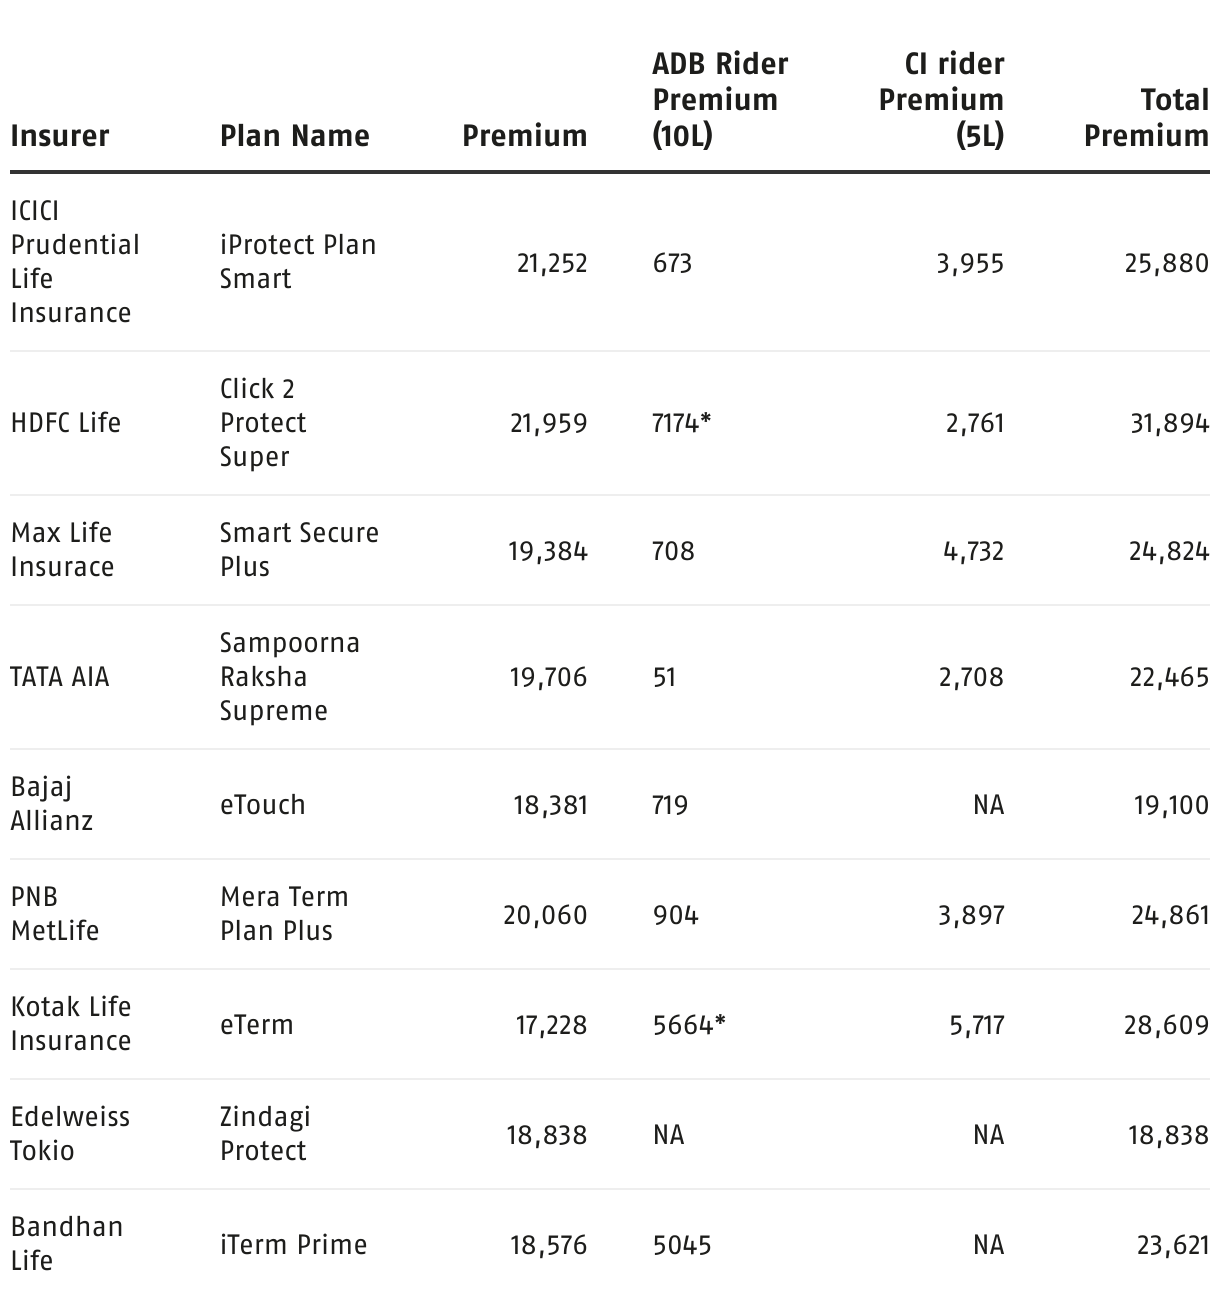1220x1308 pixels.
Task: Click the Sampoorna Raksha Supreme plan name
Action: pos(289,677)
